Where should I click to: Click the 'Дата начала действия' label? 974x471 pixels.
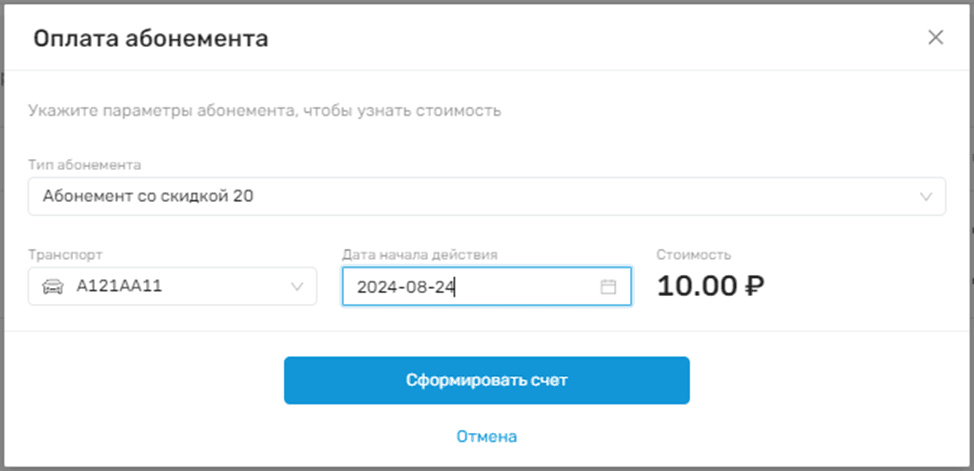click(420, 255)
